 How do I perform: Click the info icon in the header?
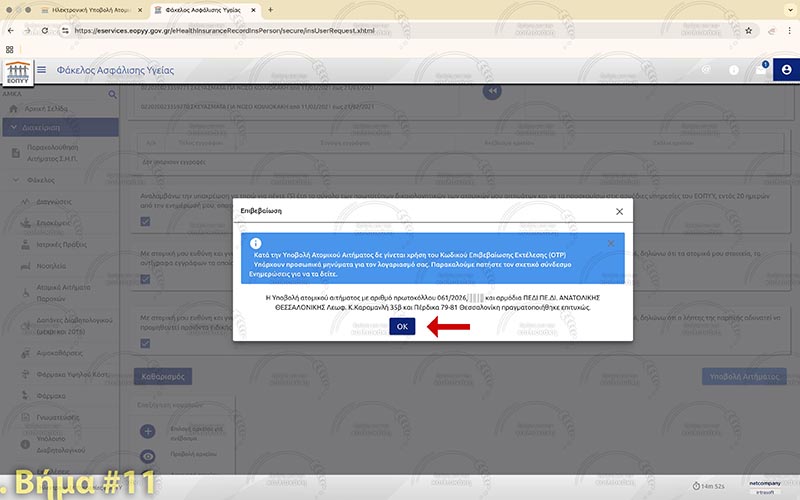coord(734,70)
